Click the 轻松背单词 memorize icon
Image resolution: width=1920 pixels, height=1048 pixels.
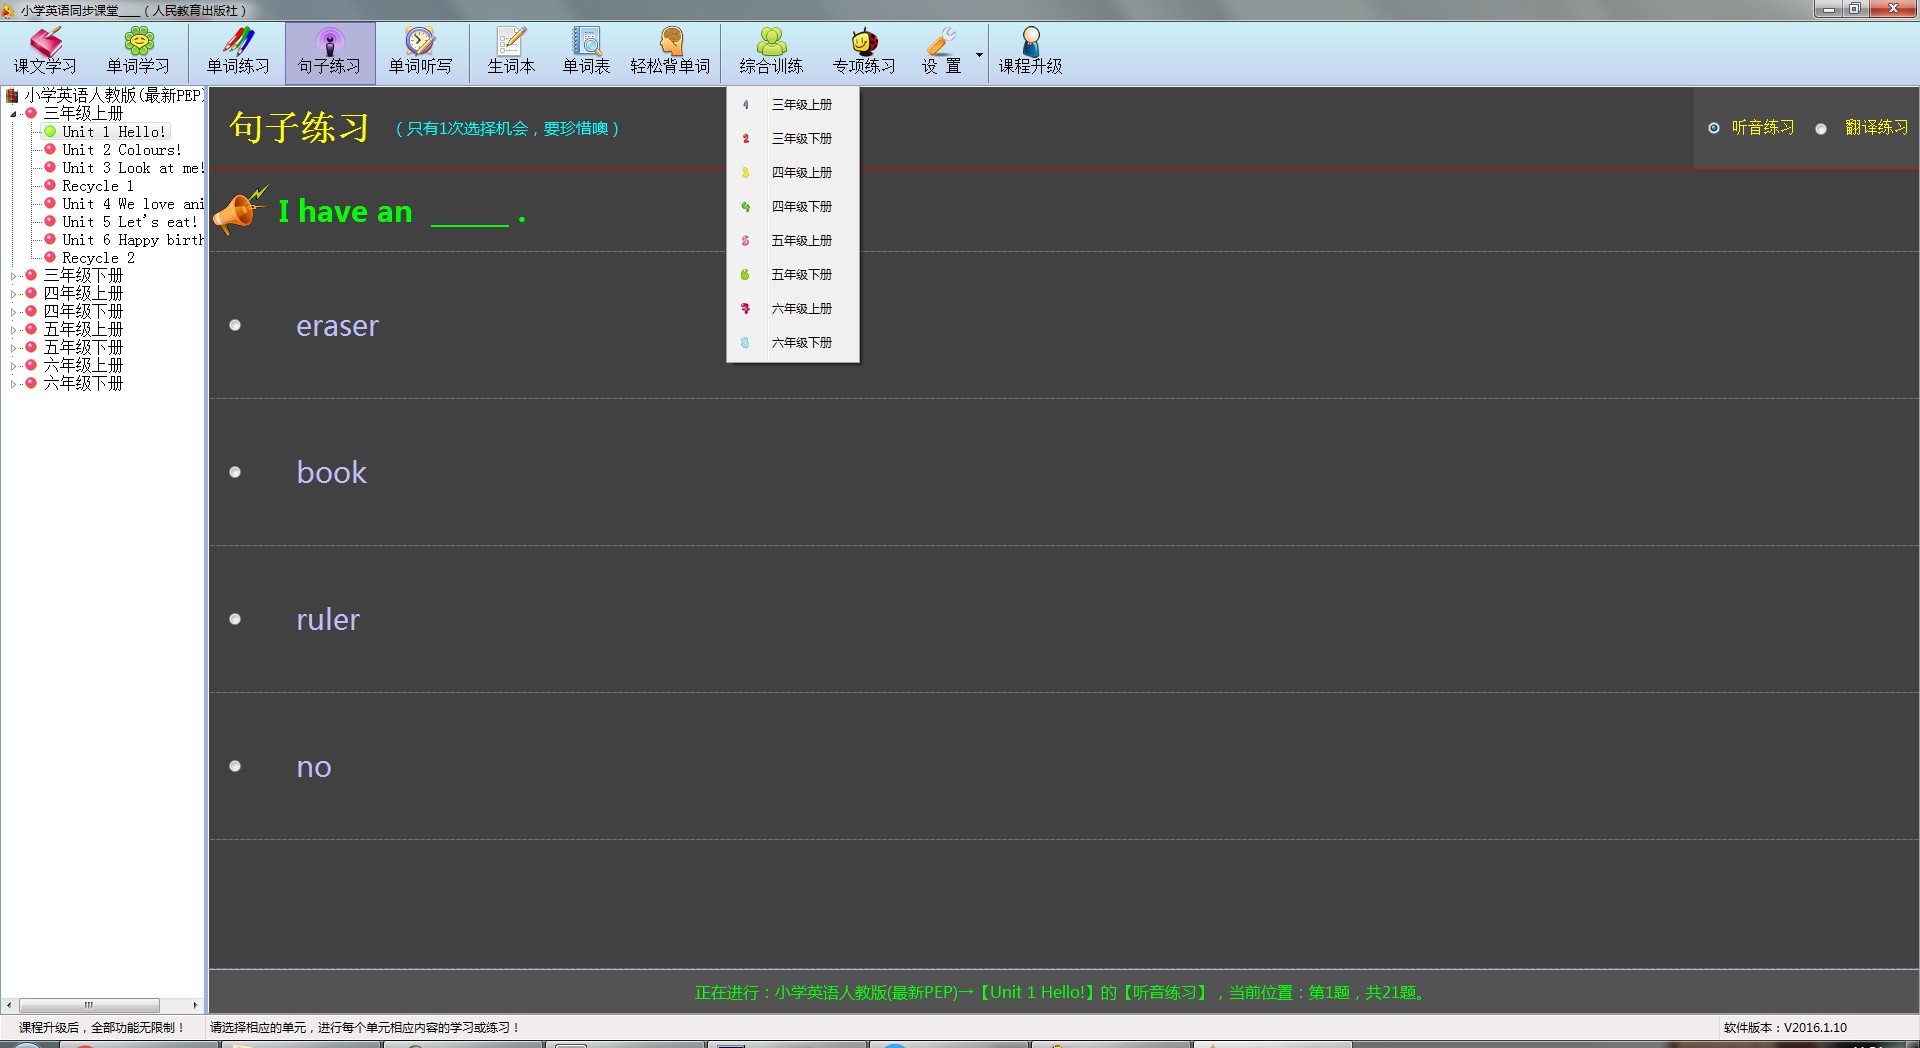670,52
